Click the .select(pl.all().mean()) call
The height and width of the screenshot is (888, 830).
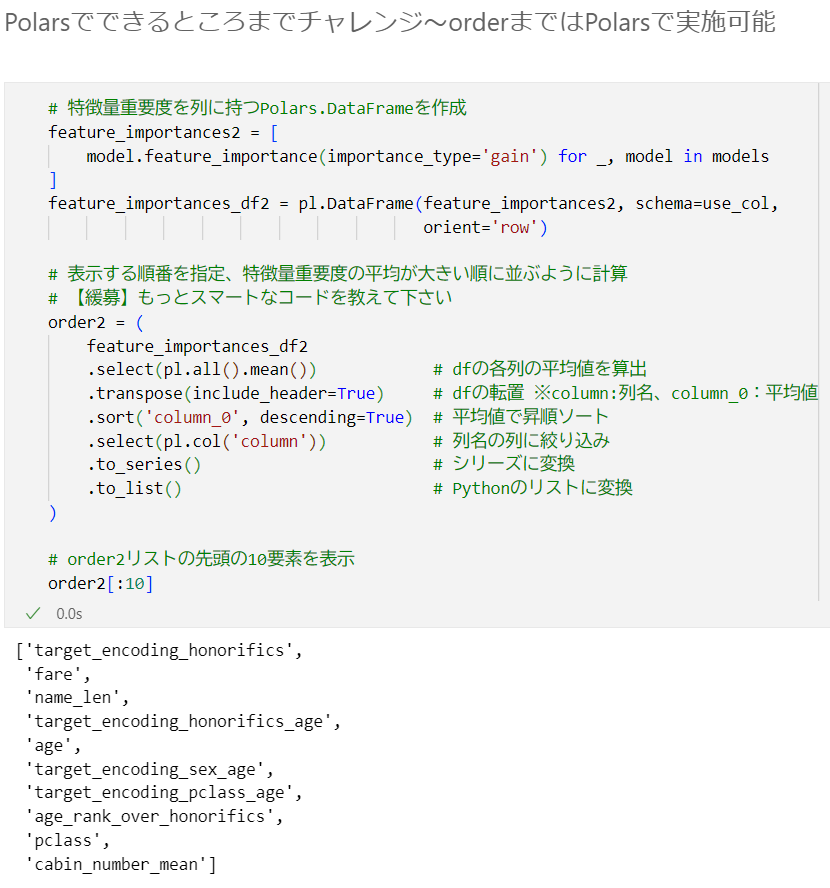(x=202, y=370)
